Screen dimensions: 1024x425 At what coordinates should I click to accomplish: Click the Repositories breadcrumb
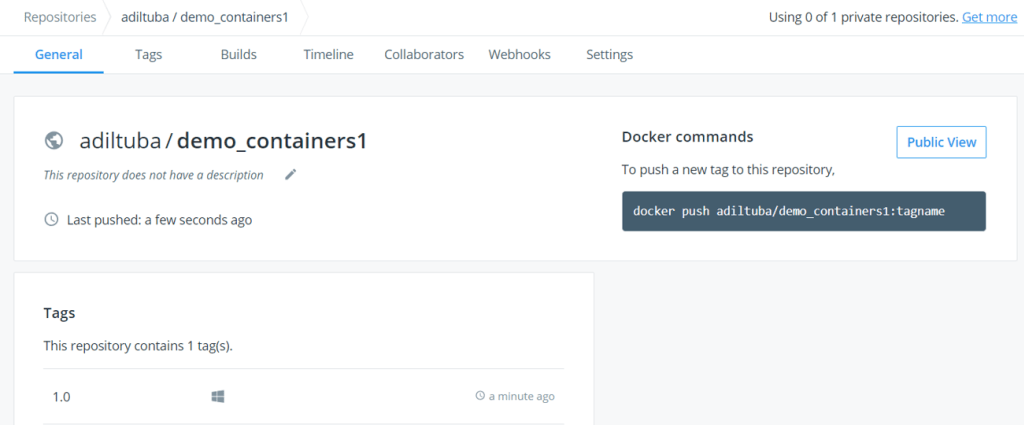pyautogui.click(x=60, y=17)
